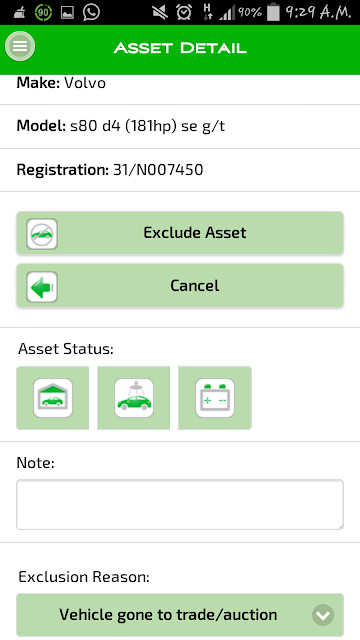Screen dimensions: 360x640
Task: Toggle the garage asset status
Action: point(53,398)
